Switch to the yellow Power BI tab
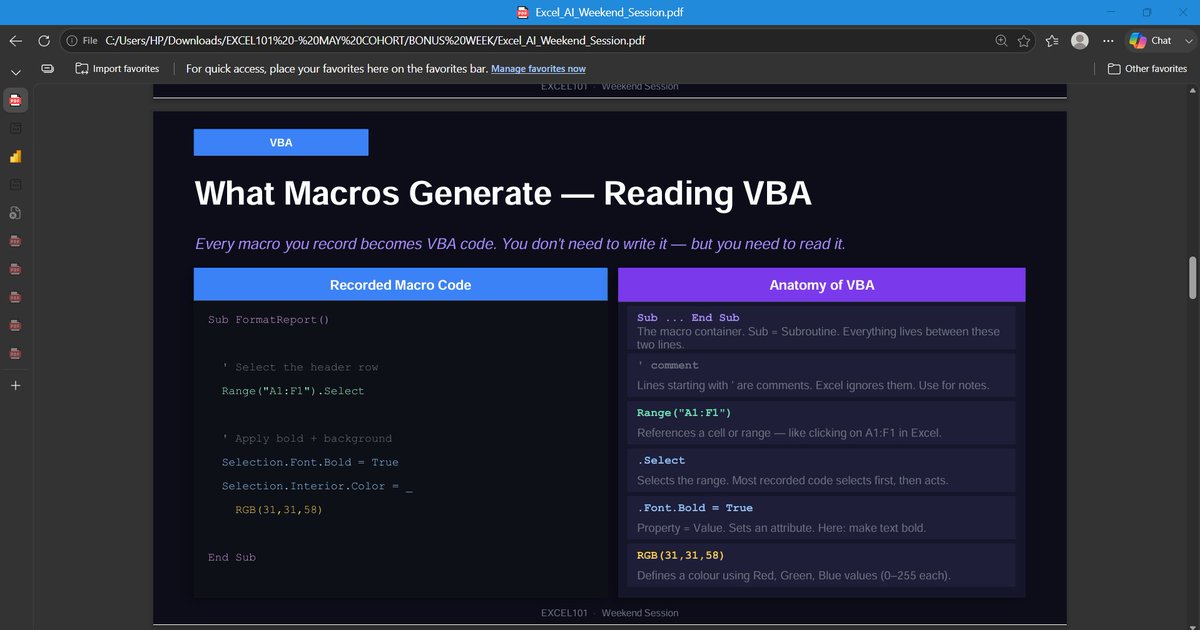The width and height of the screenshot is (1200, 630). click(15, 157)
